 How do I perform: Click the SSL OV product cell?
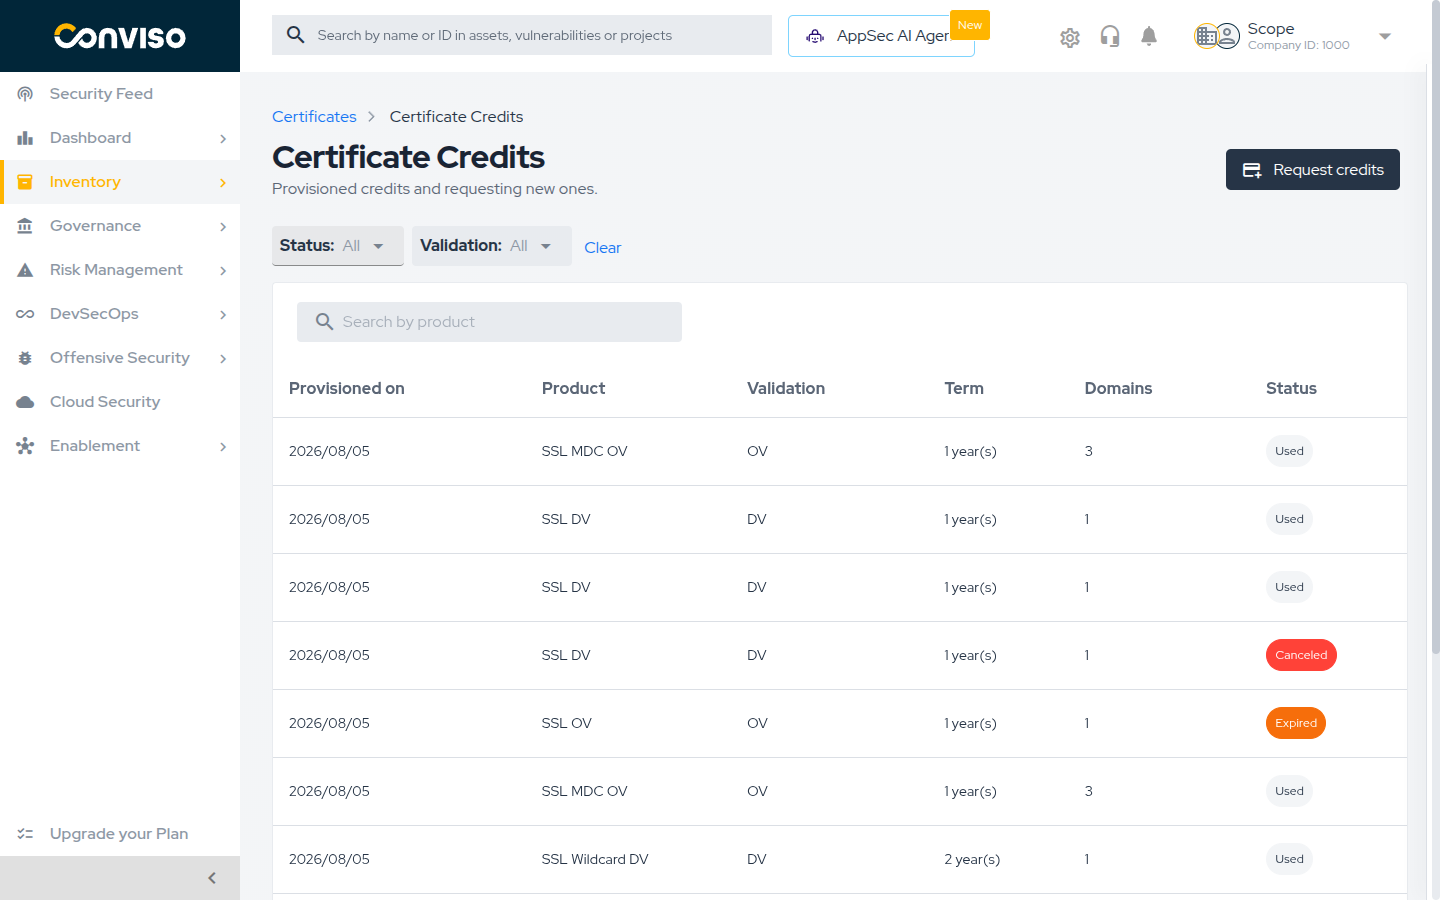pos(567,723)
